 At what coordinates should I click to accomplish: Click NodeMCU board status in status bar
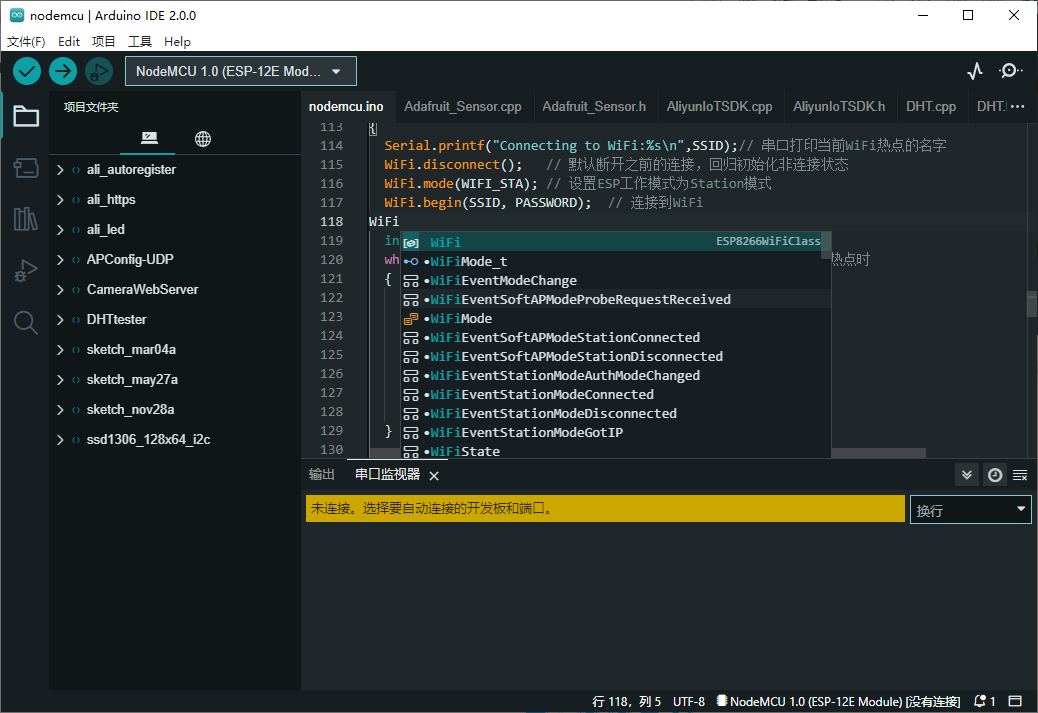coord(838,701)
